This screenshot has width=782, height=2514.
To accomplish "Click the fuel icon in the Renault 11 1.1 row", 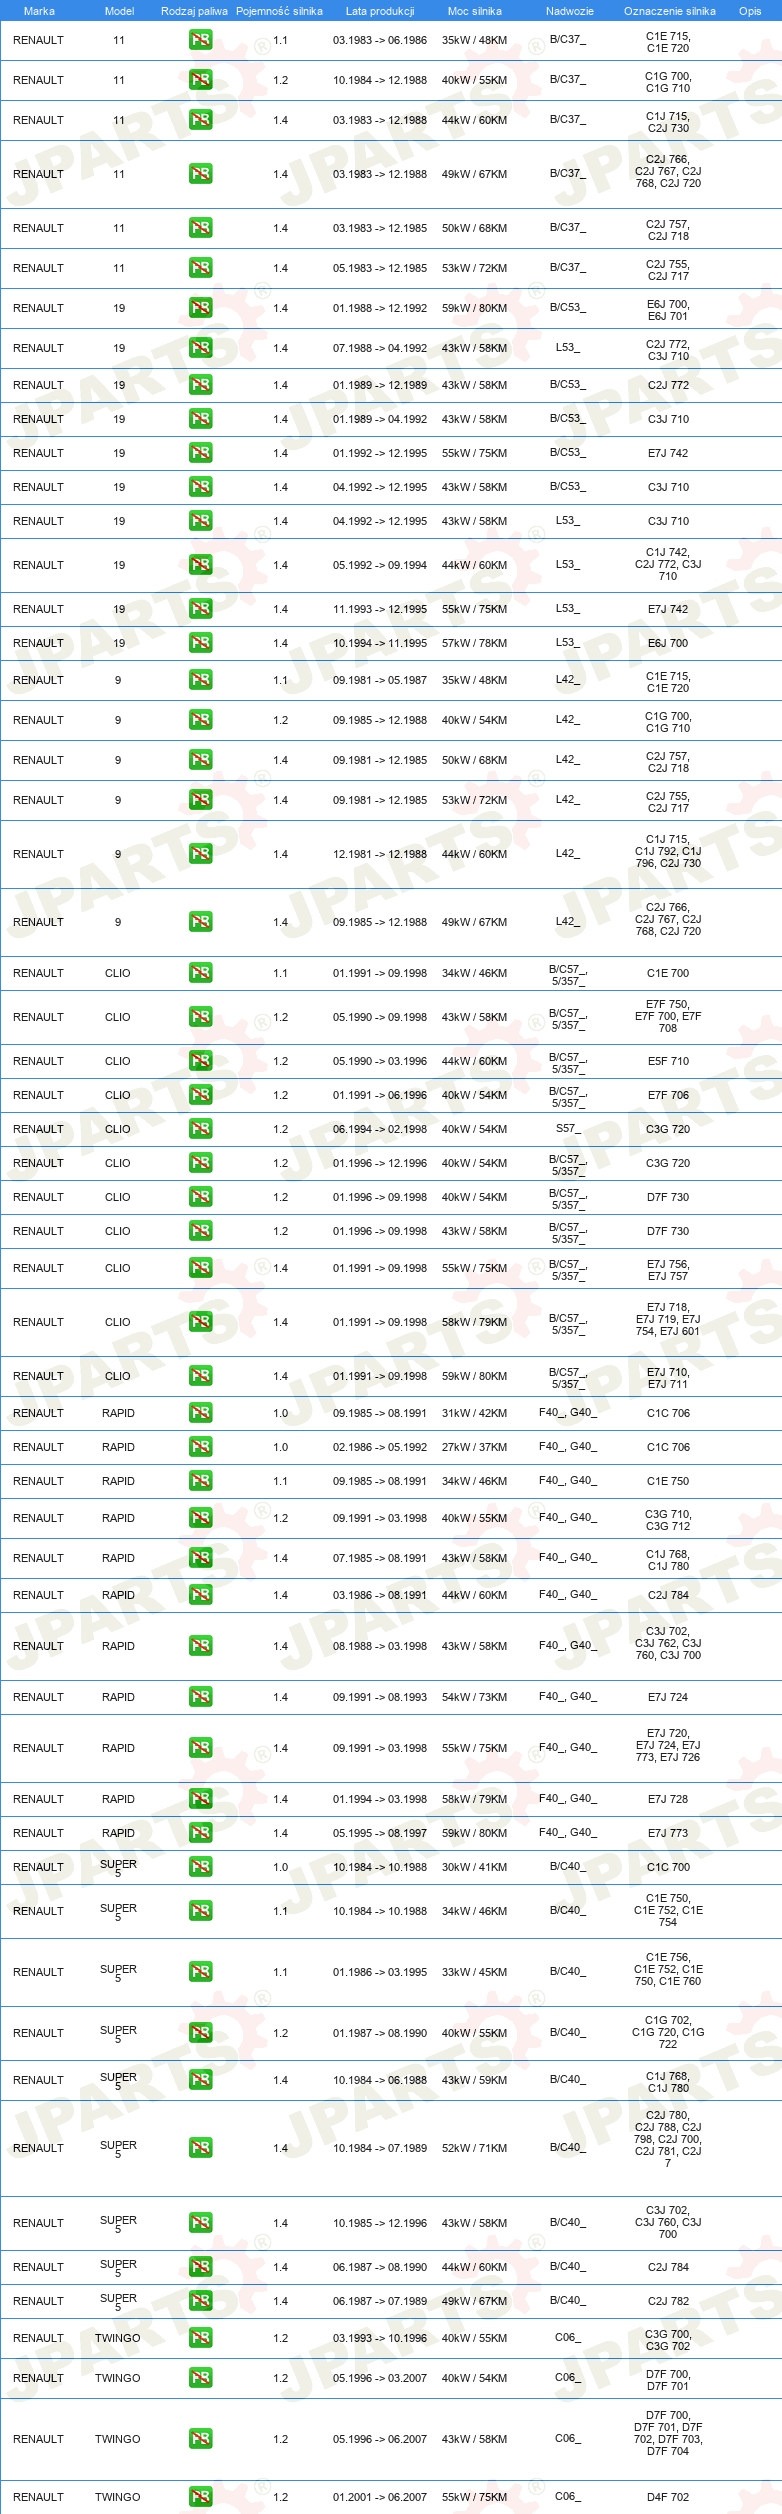I will coord(200,41).
